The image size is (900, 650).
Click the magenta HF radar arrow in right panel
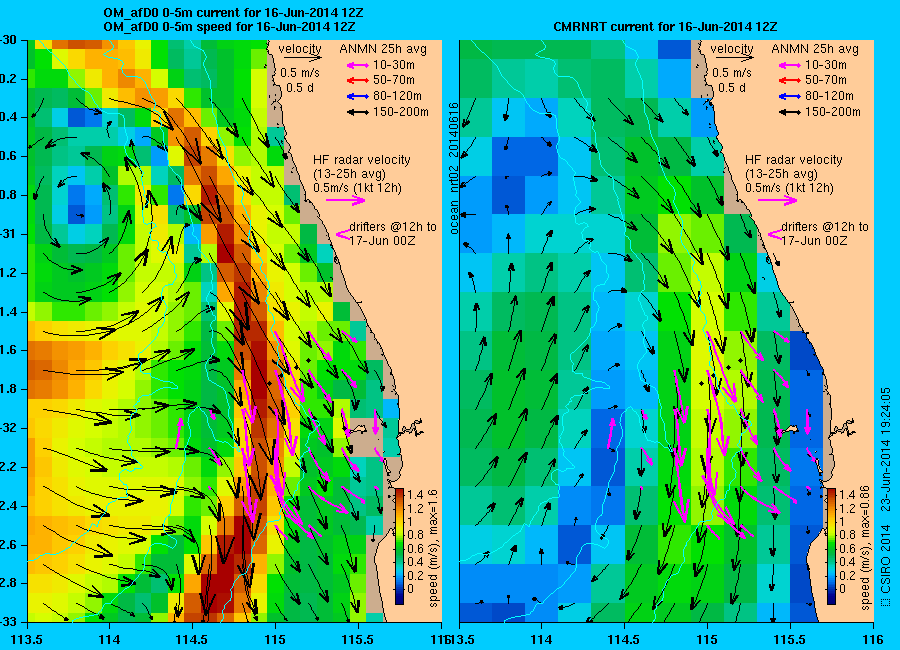click(778, 200)
